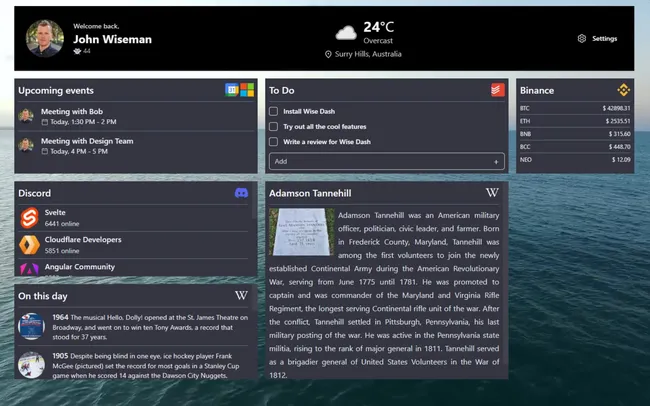Click the John Wiseman name
This screenshot has height=406, width=650.
click(112, 39)
